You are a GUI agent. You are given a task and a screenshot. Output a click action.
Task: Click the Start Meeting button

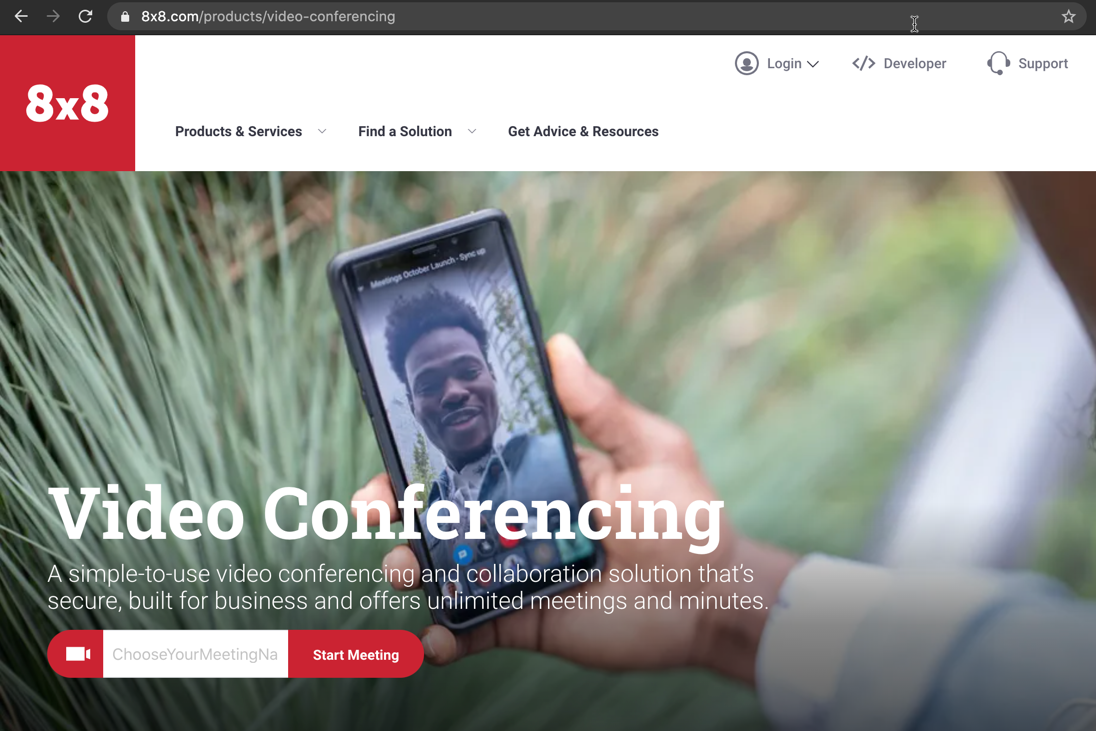coord(356,654)
